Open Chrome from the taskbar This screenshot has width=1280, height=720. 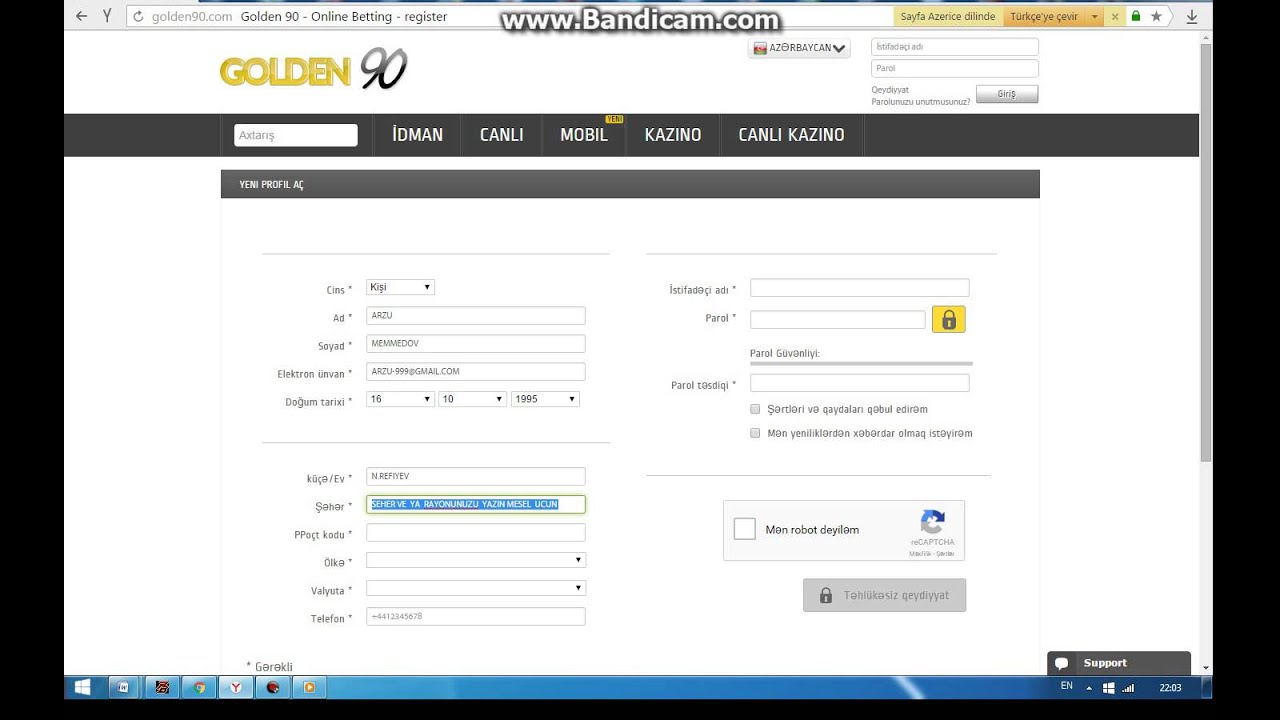(199, 687)
